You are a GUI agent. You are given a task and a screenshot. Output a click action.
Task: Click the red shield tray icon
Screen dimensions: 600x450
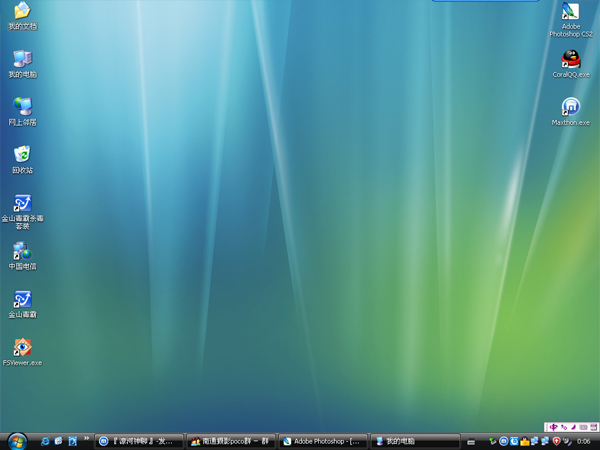557,441
